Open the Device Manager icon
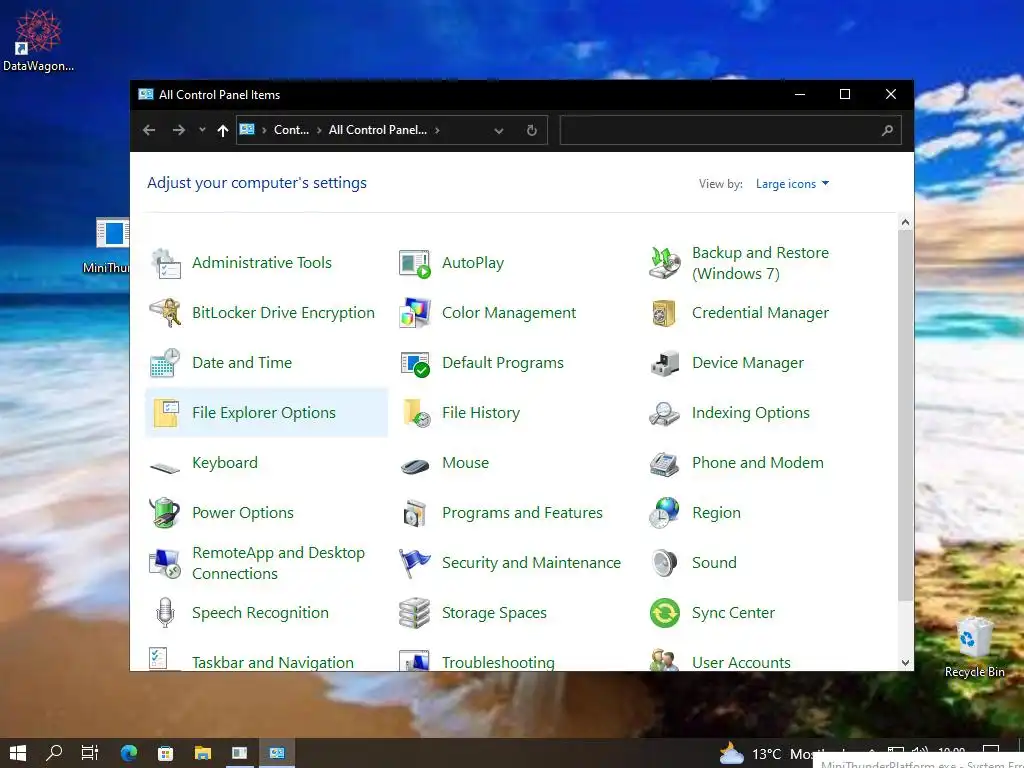 click(x=665, y=363)
